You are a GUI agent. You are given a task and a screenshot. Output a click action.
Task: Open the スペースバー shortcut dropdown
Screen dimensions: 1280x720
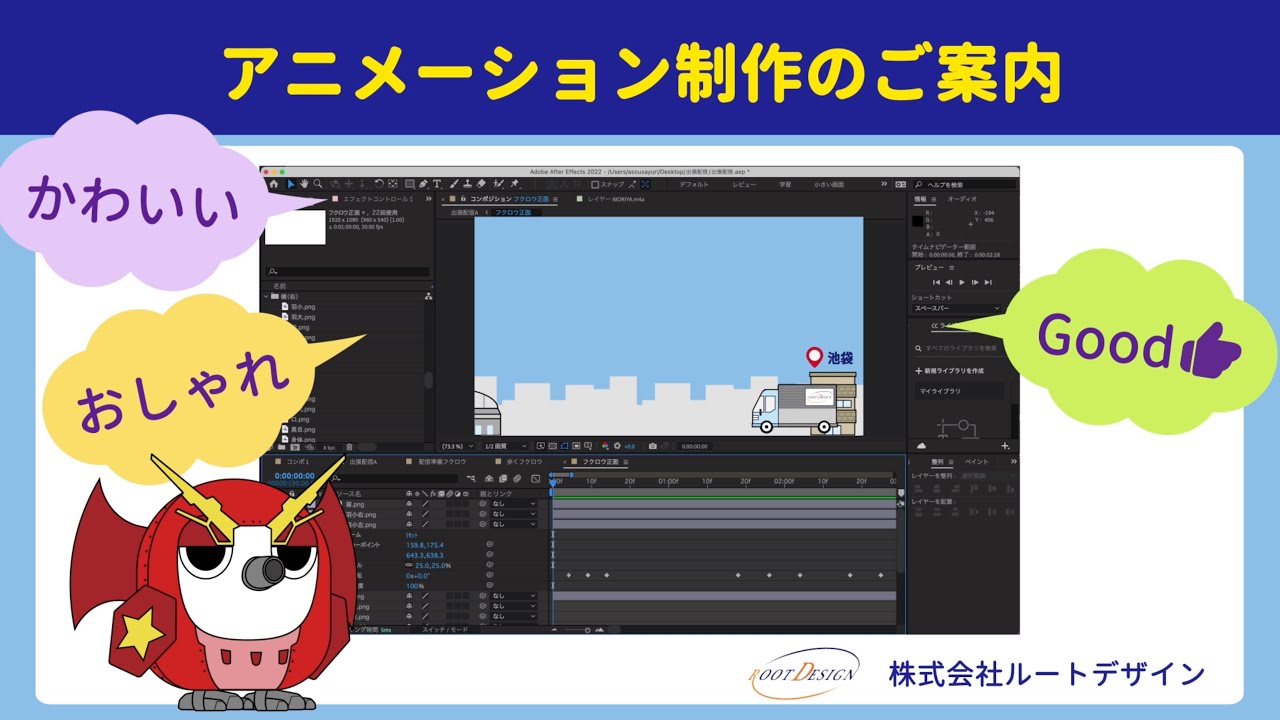pos(955,308)
